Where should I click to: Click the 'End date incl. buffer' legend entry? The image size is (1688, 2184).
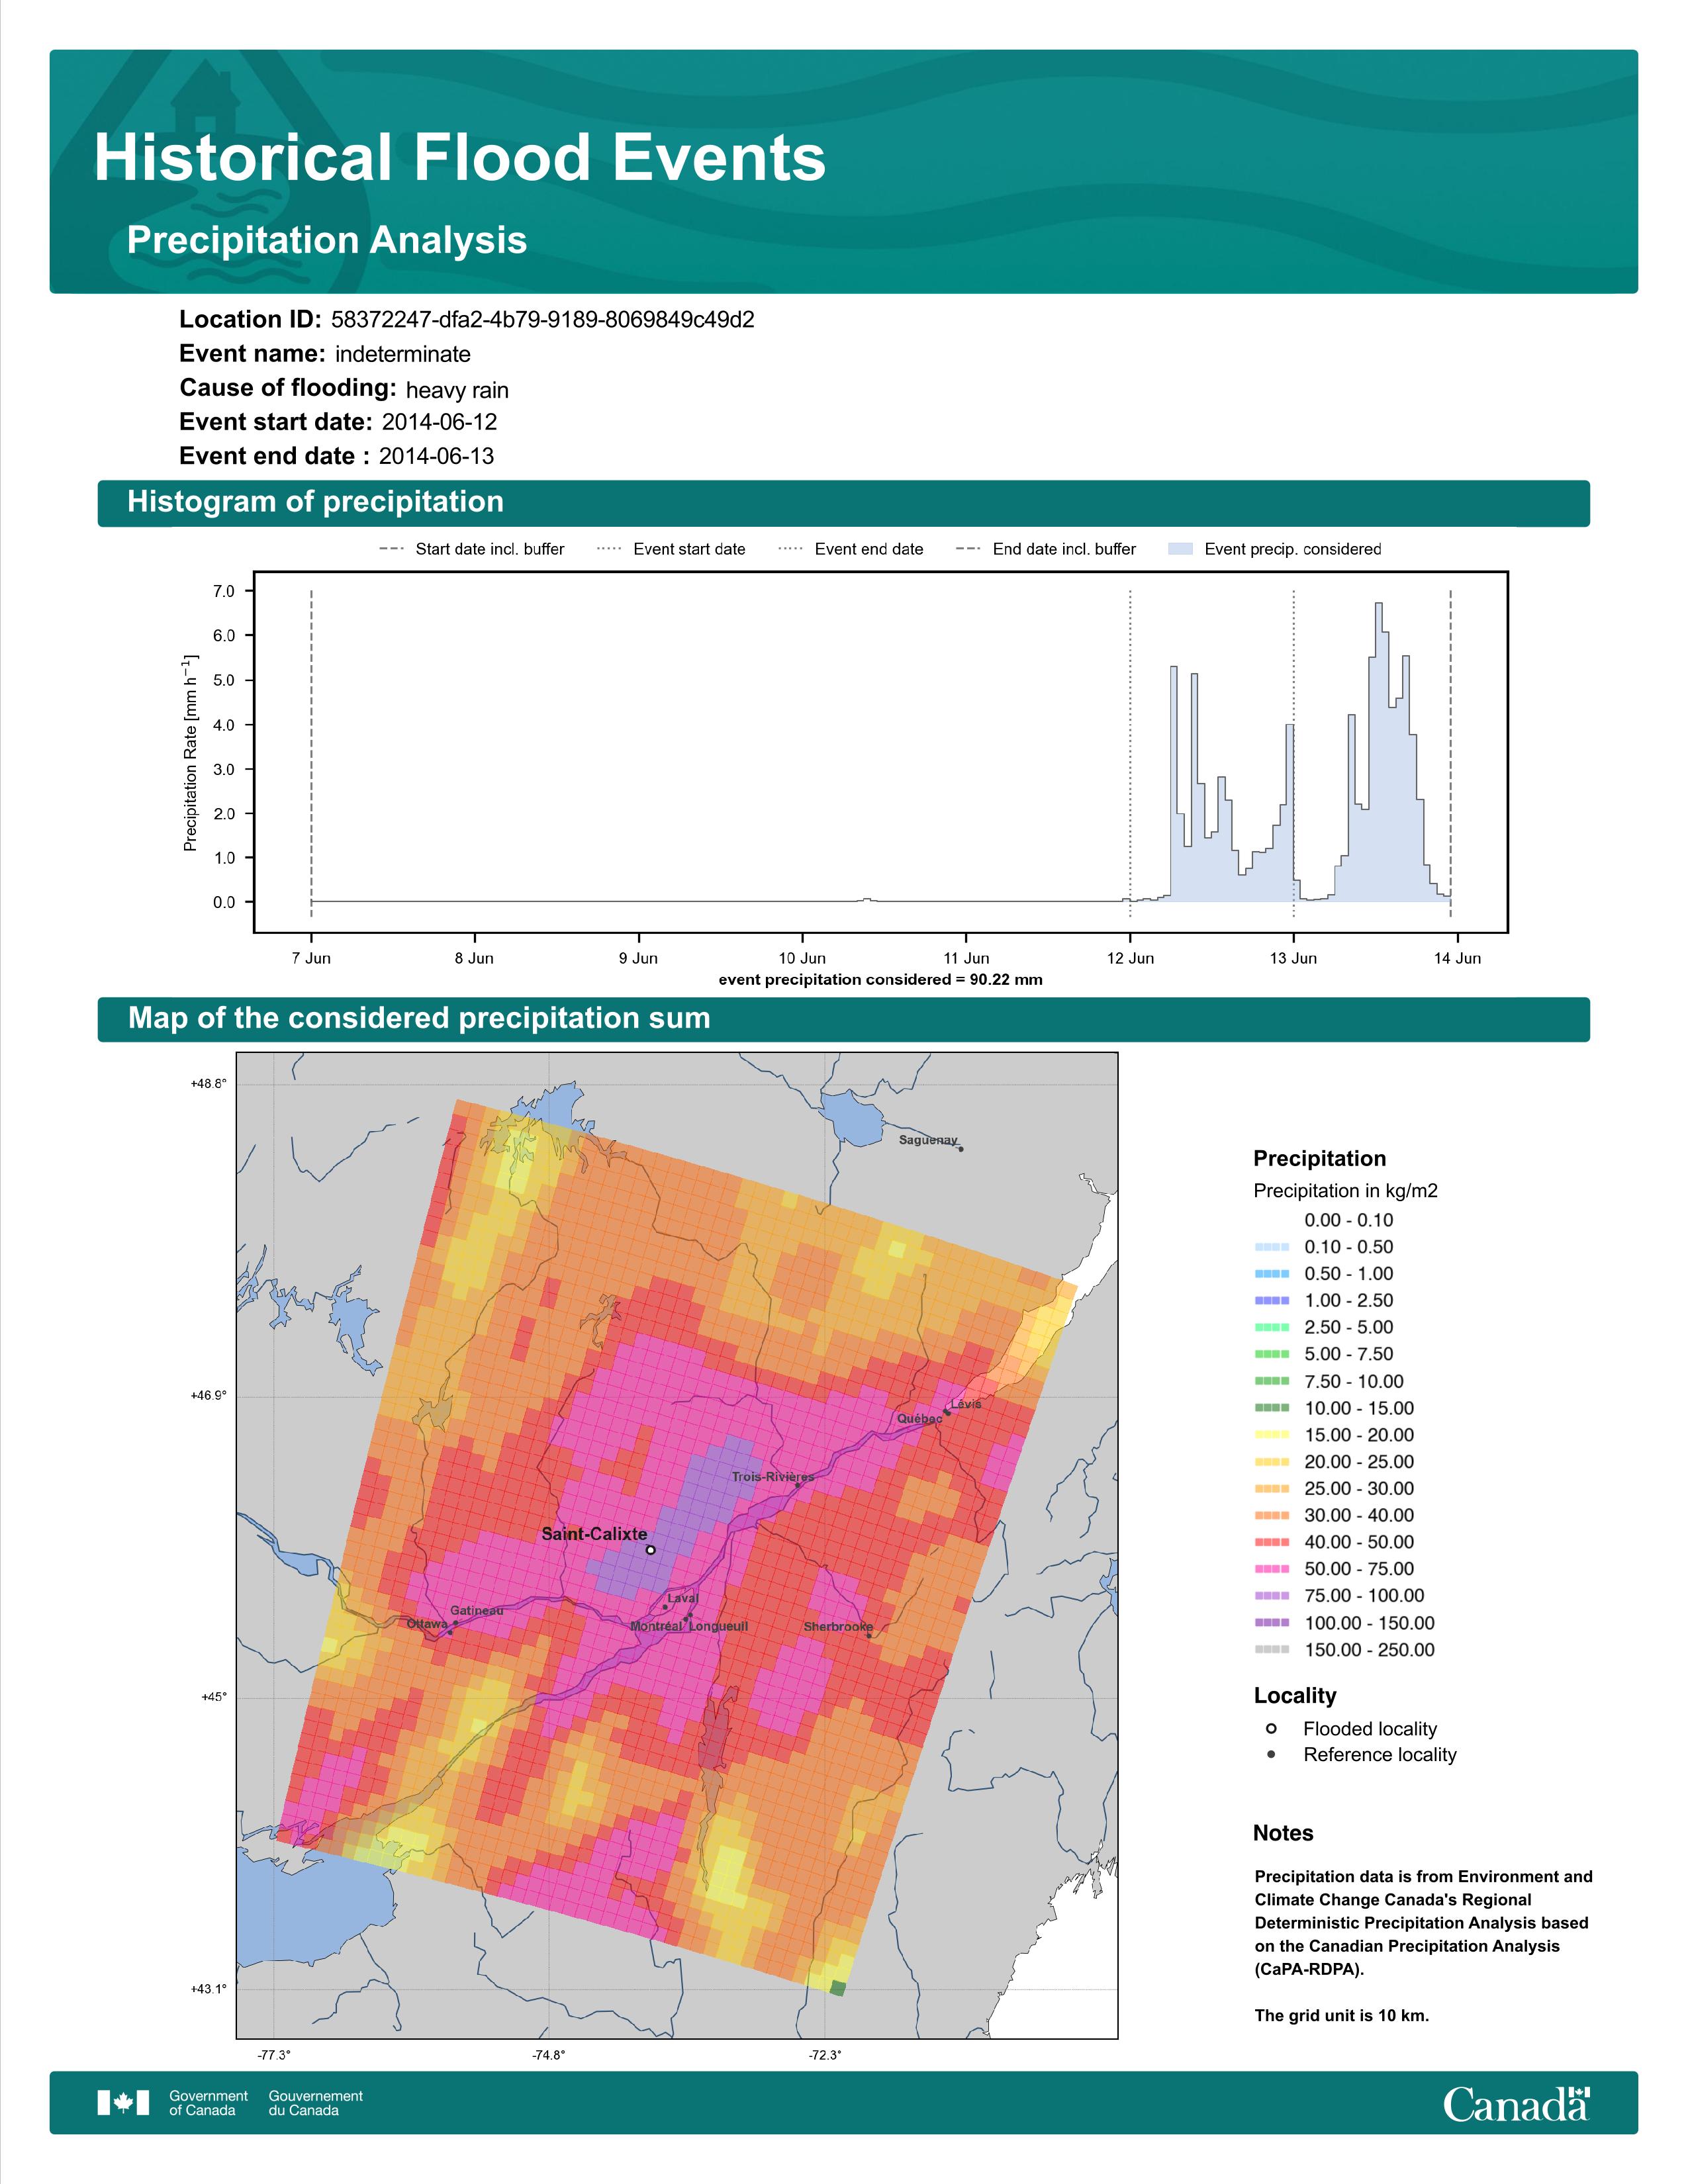point(1046,549)
